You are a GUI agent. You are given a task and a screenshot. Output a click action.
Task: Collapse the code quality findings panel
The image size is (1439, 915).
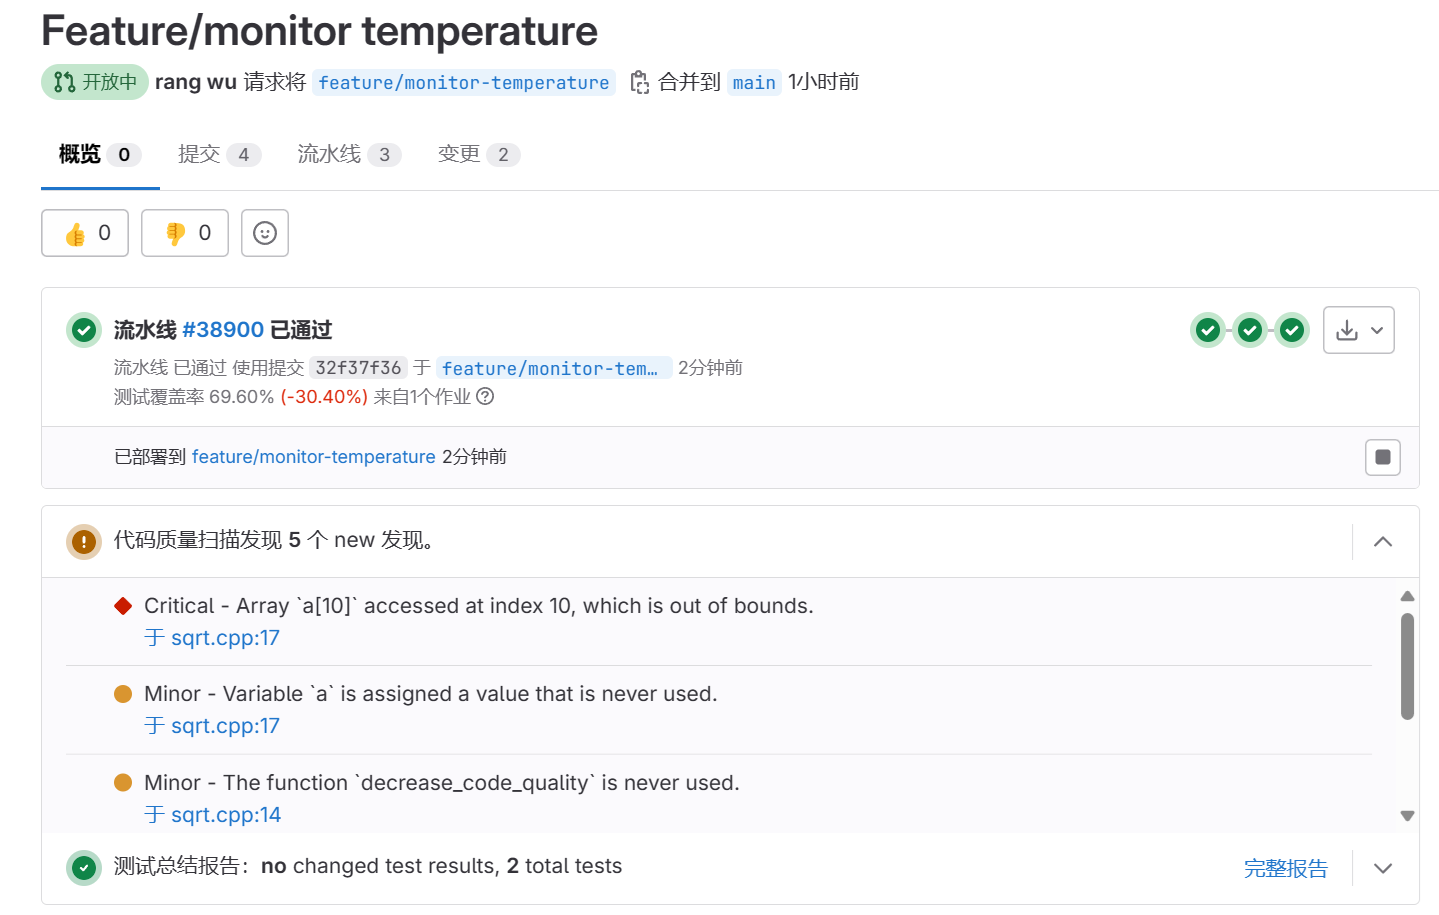1382,541
